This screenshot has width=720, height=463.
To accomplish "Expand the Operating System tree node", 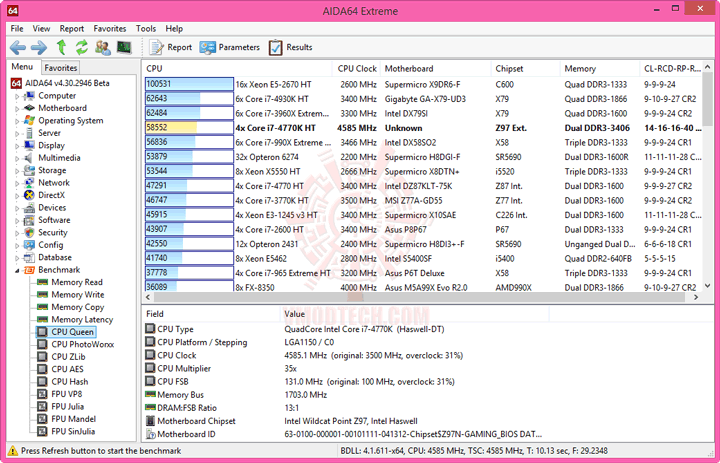I will click(17, 121).
